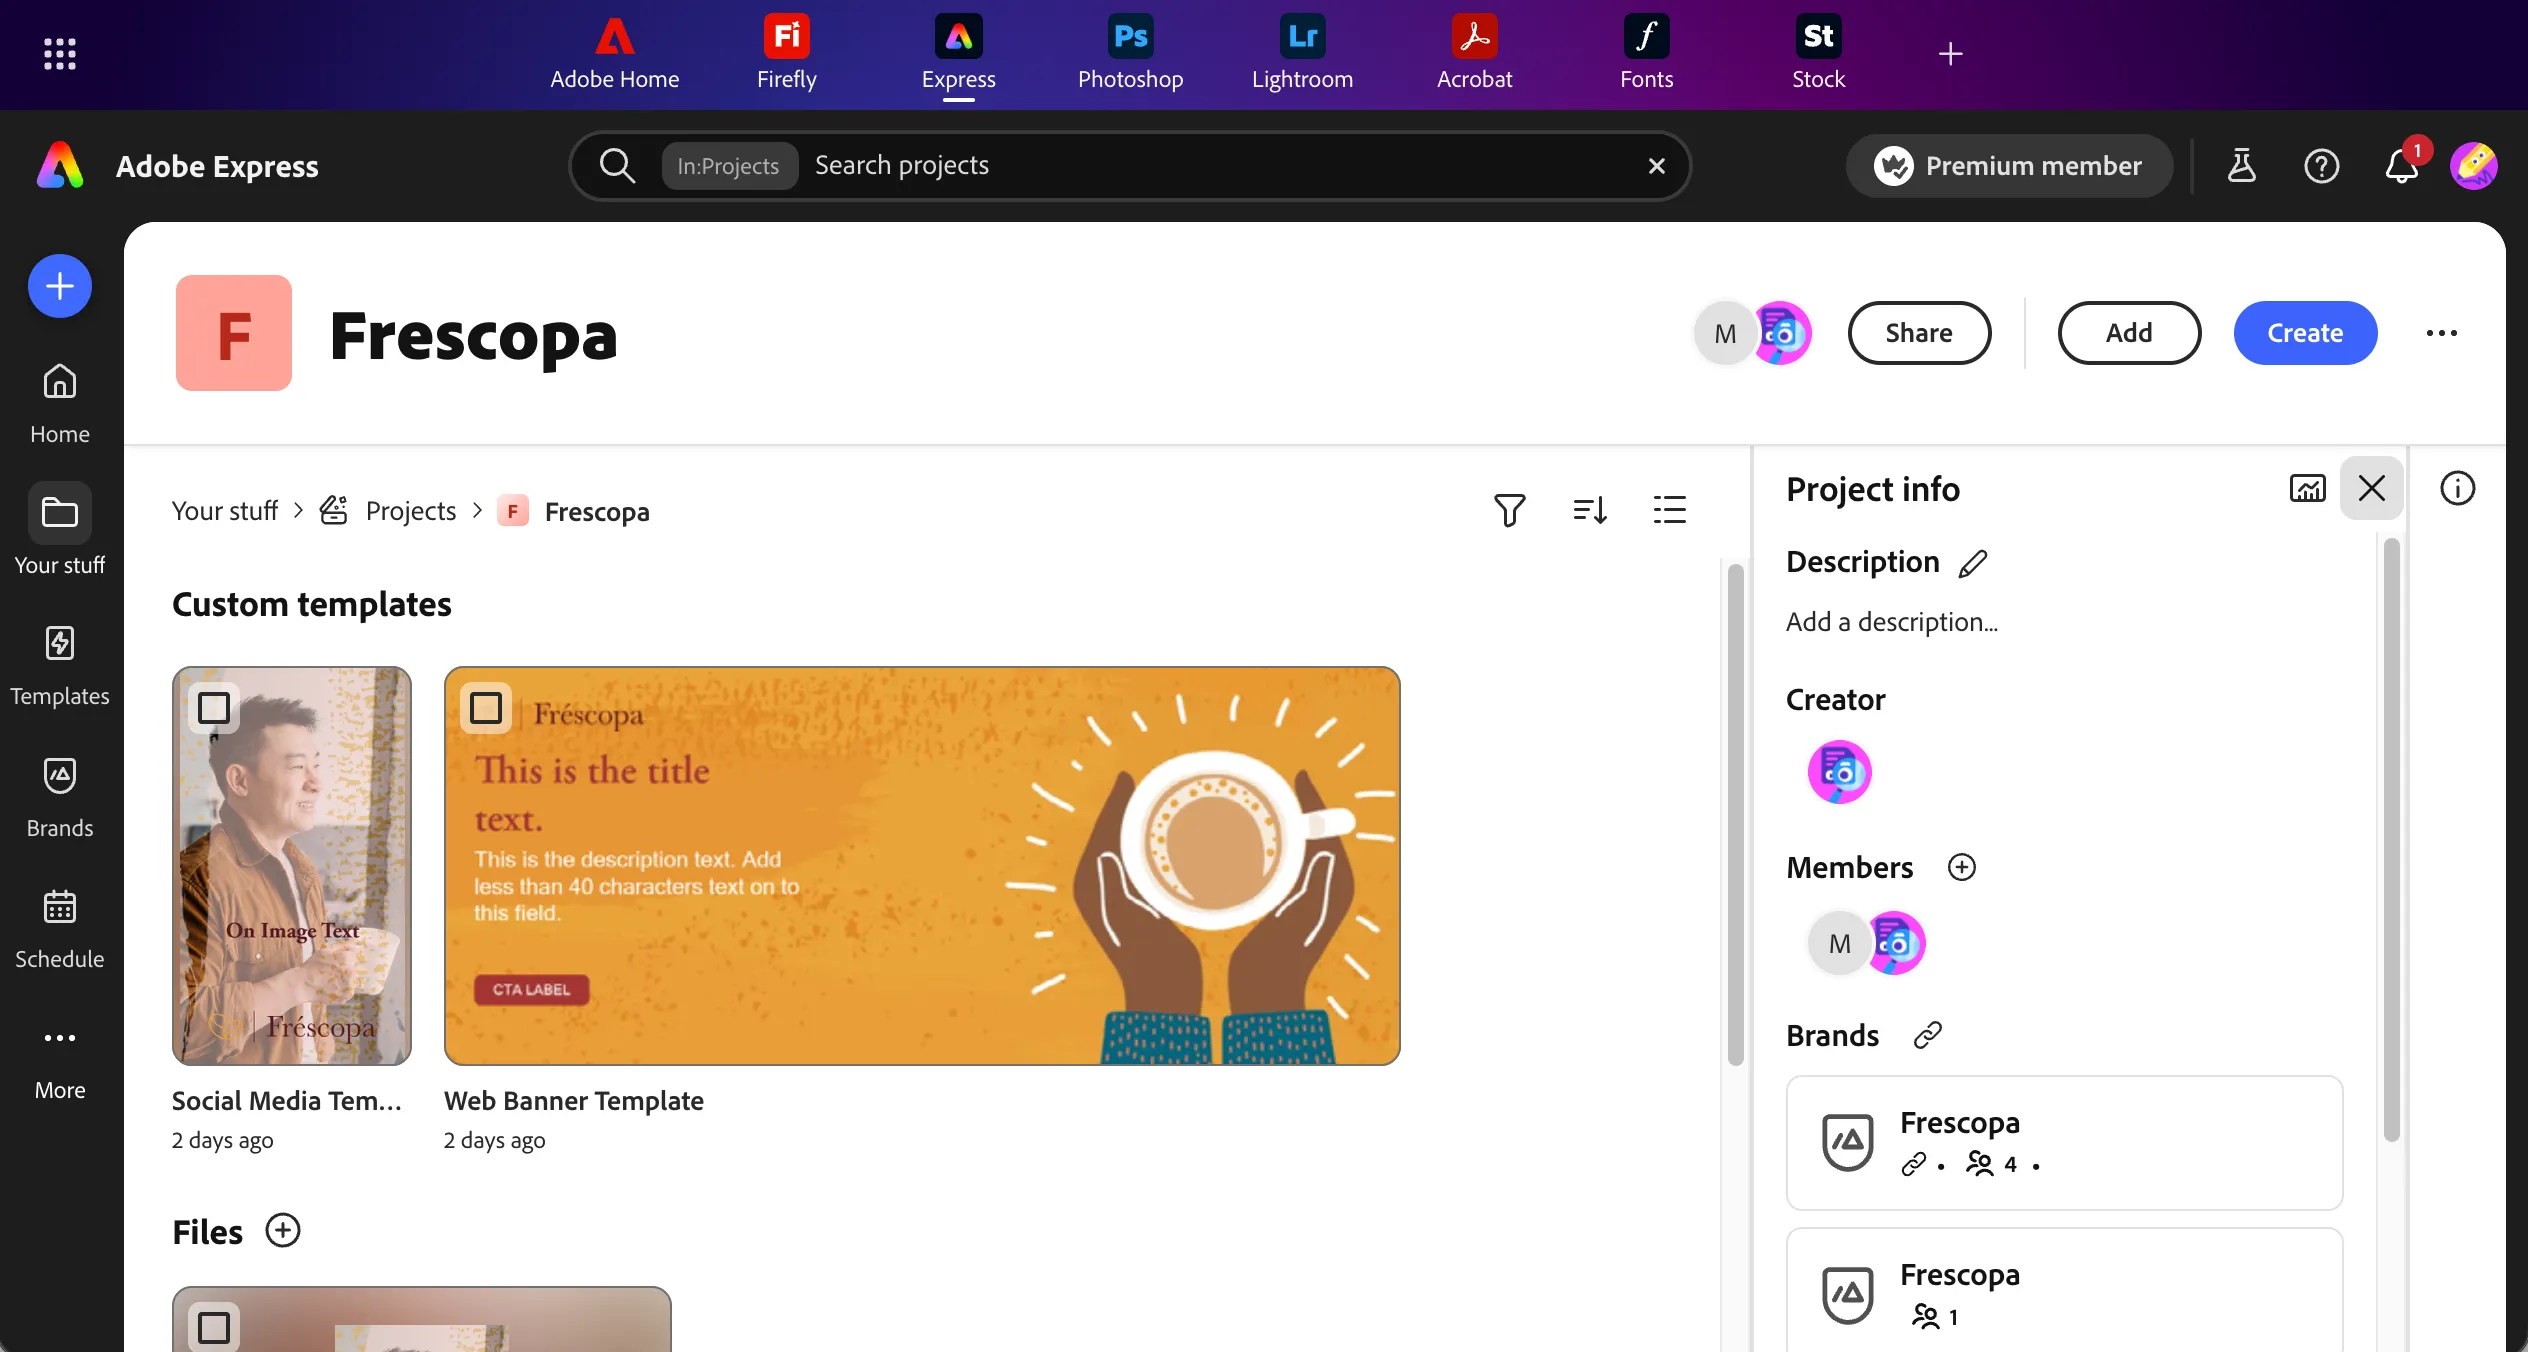Open the help question mark menu
The height and width of the screenshot is (1352, 2528).
(x=2322, y=165)
